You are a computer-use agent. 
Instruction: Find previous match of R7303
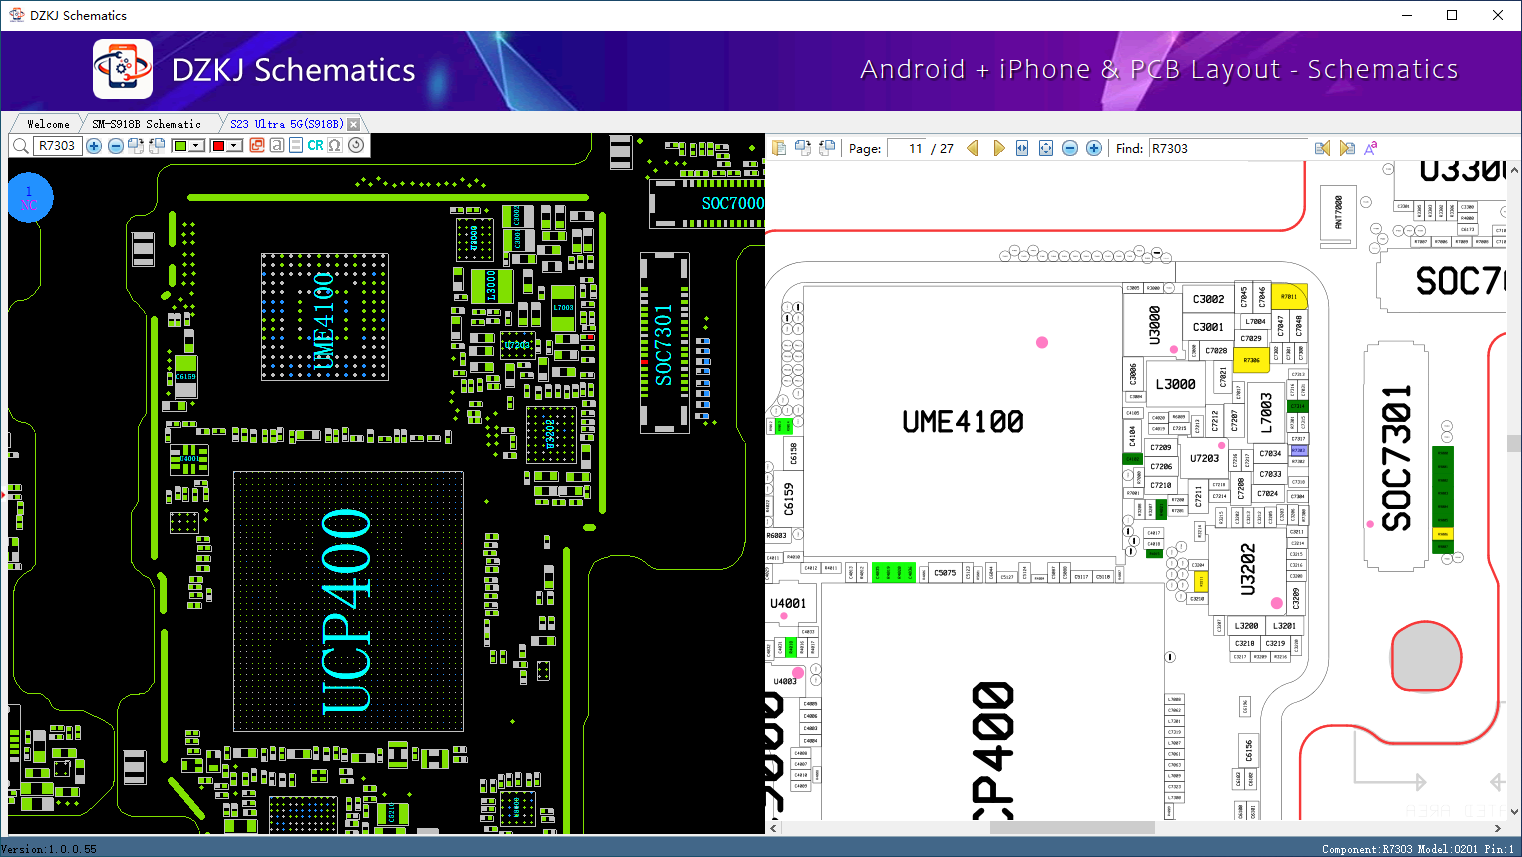coord(1322,148)
